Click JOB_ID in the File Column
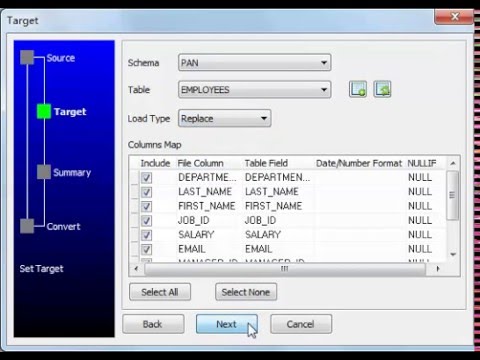 tap(194, 220)
